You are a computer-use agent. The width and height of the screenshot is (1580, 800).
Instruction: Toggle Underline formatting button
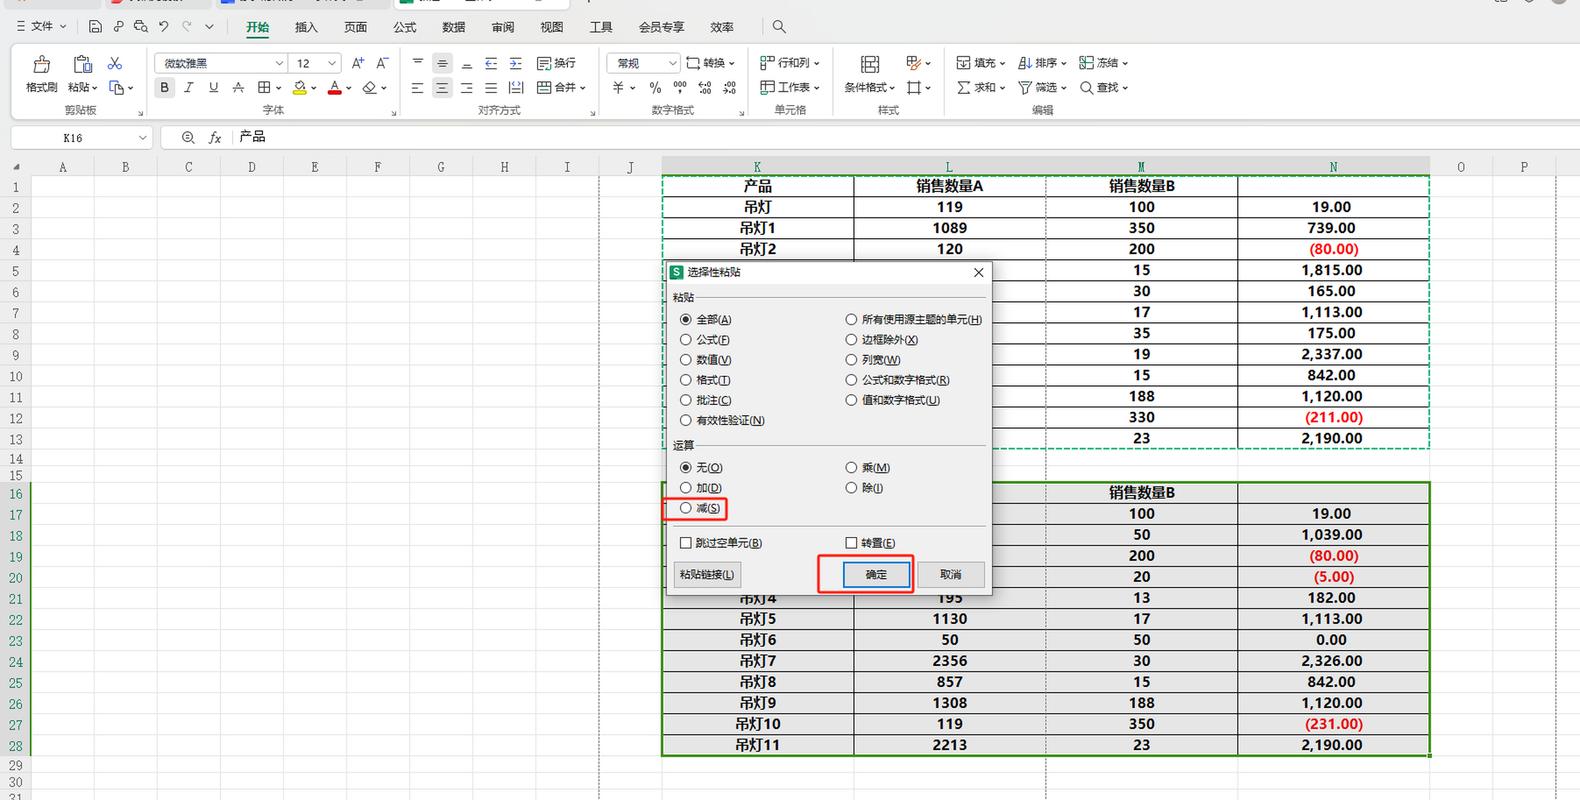(213, 88)
